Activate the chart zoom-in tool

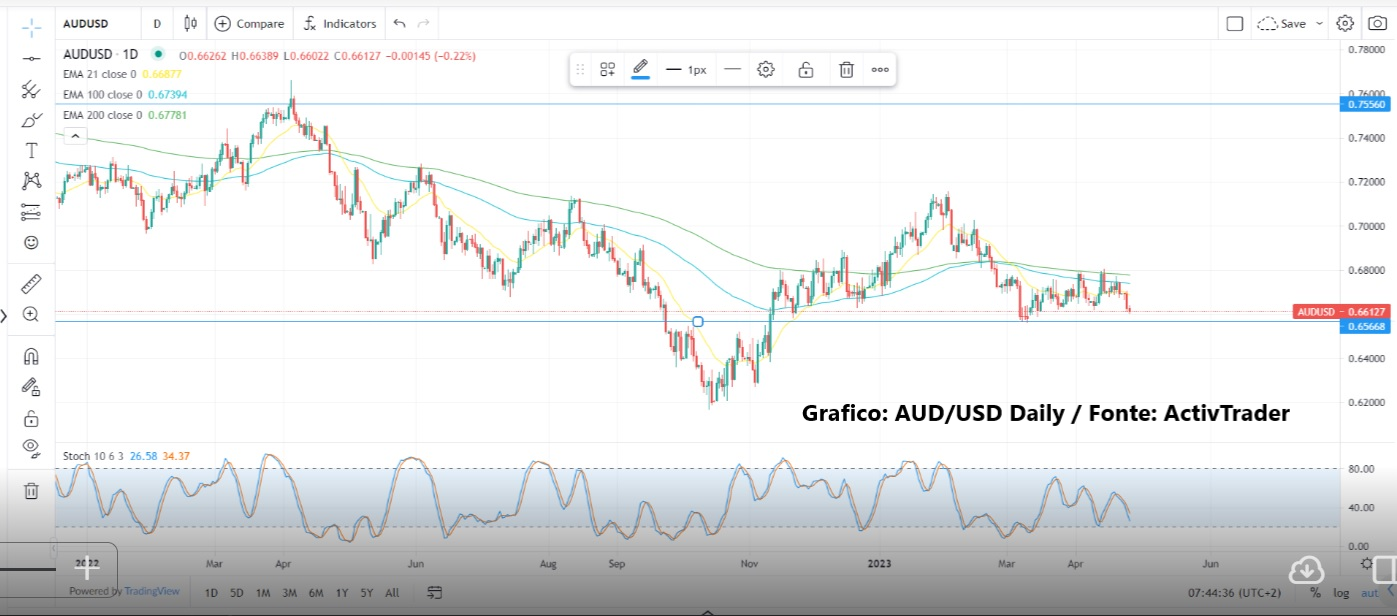(30, 314)
